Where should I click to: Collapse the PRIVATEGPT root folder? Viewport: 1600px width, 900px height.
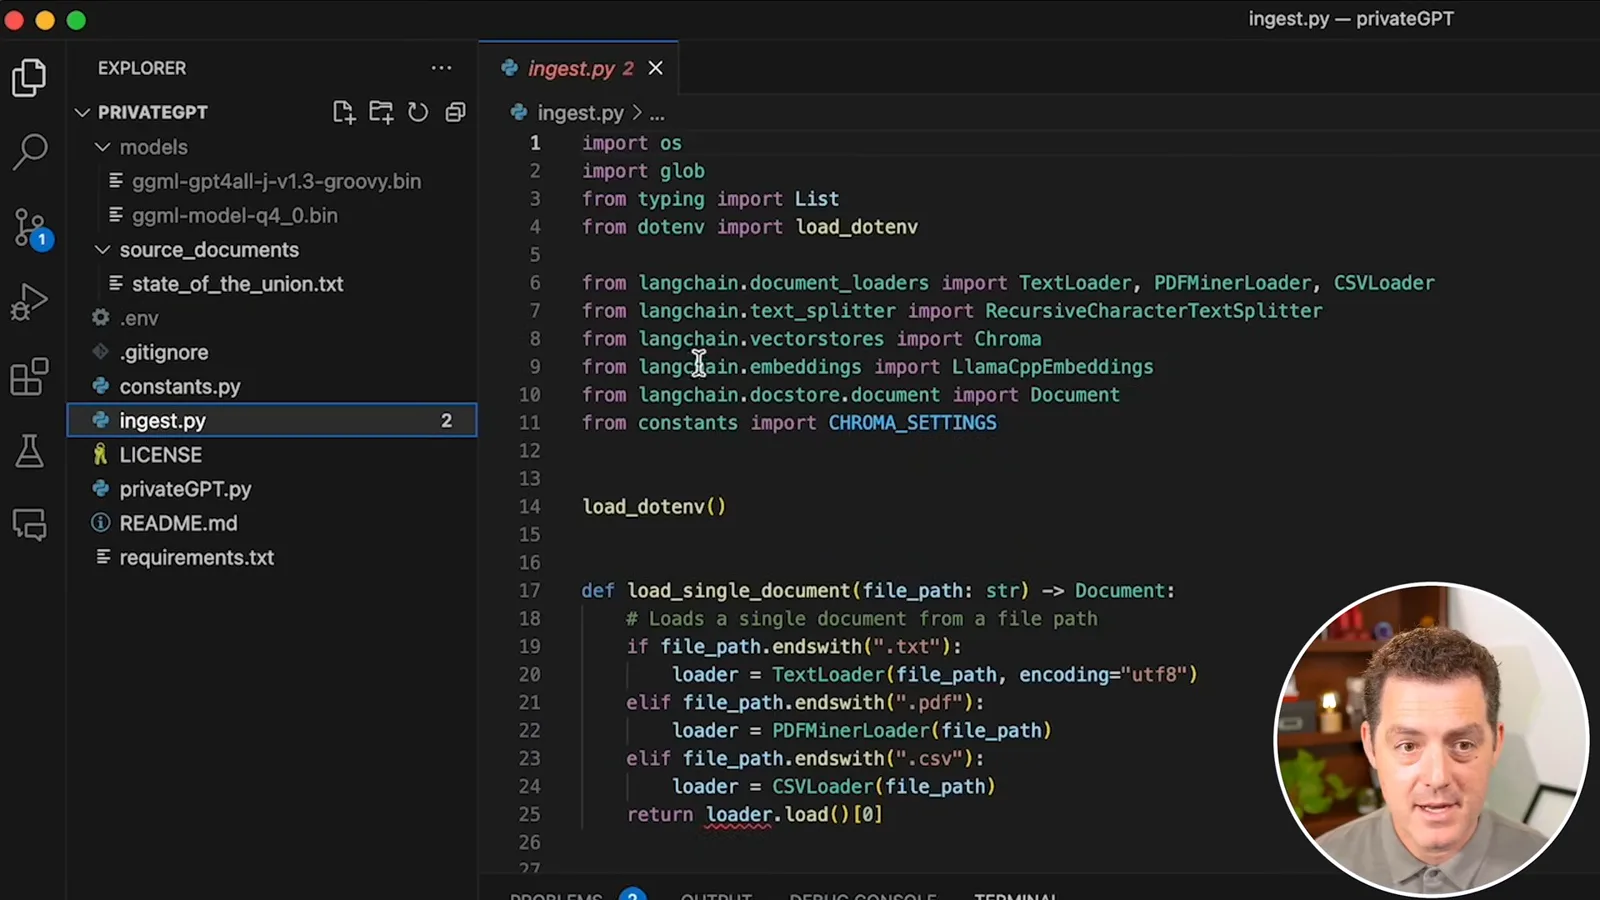pyautogui.click(x=83, y=112)
